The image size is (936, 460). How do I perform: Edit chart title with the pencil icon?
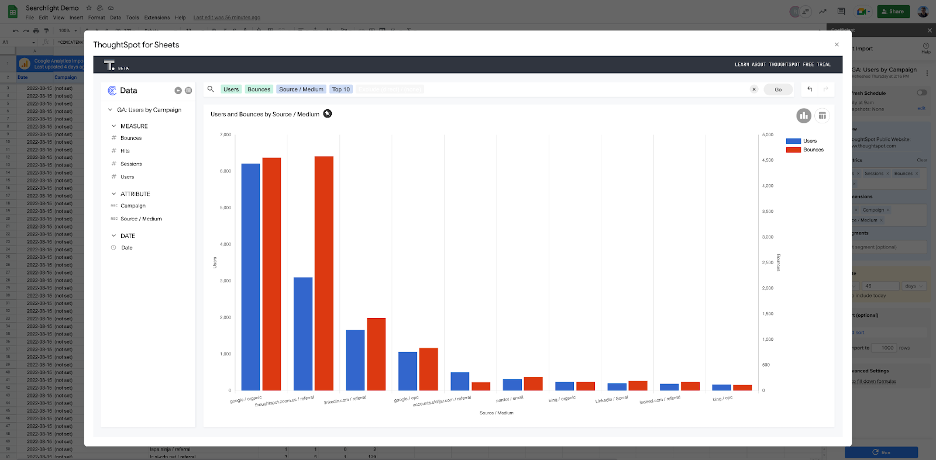click(328, 113)
